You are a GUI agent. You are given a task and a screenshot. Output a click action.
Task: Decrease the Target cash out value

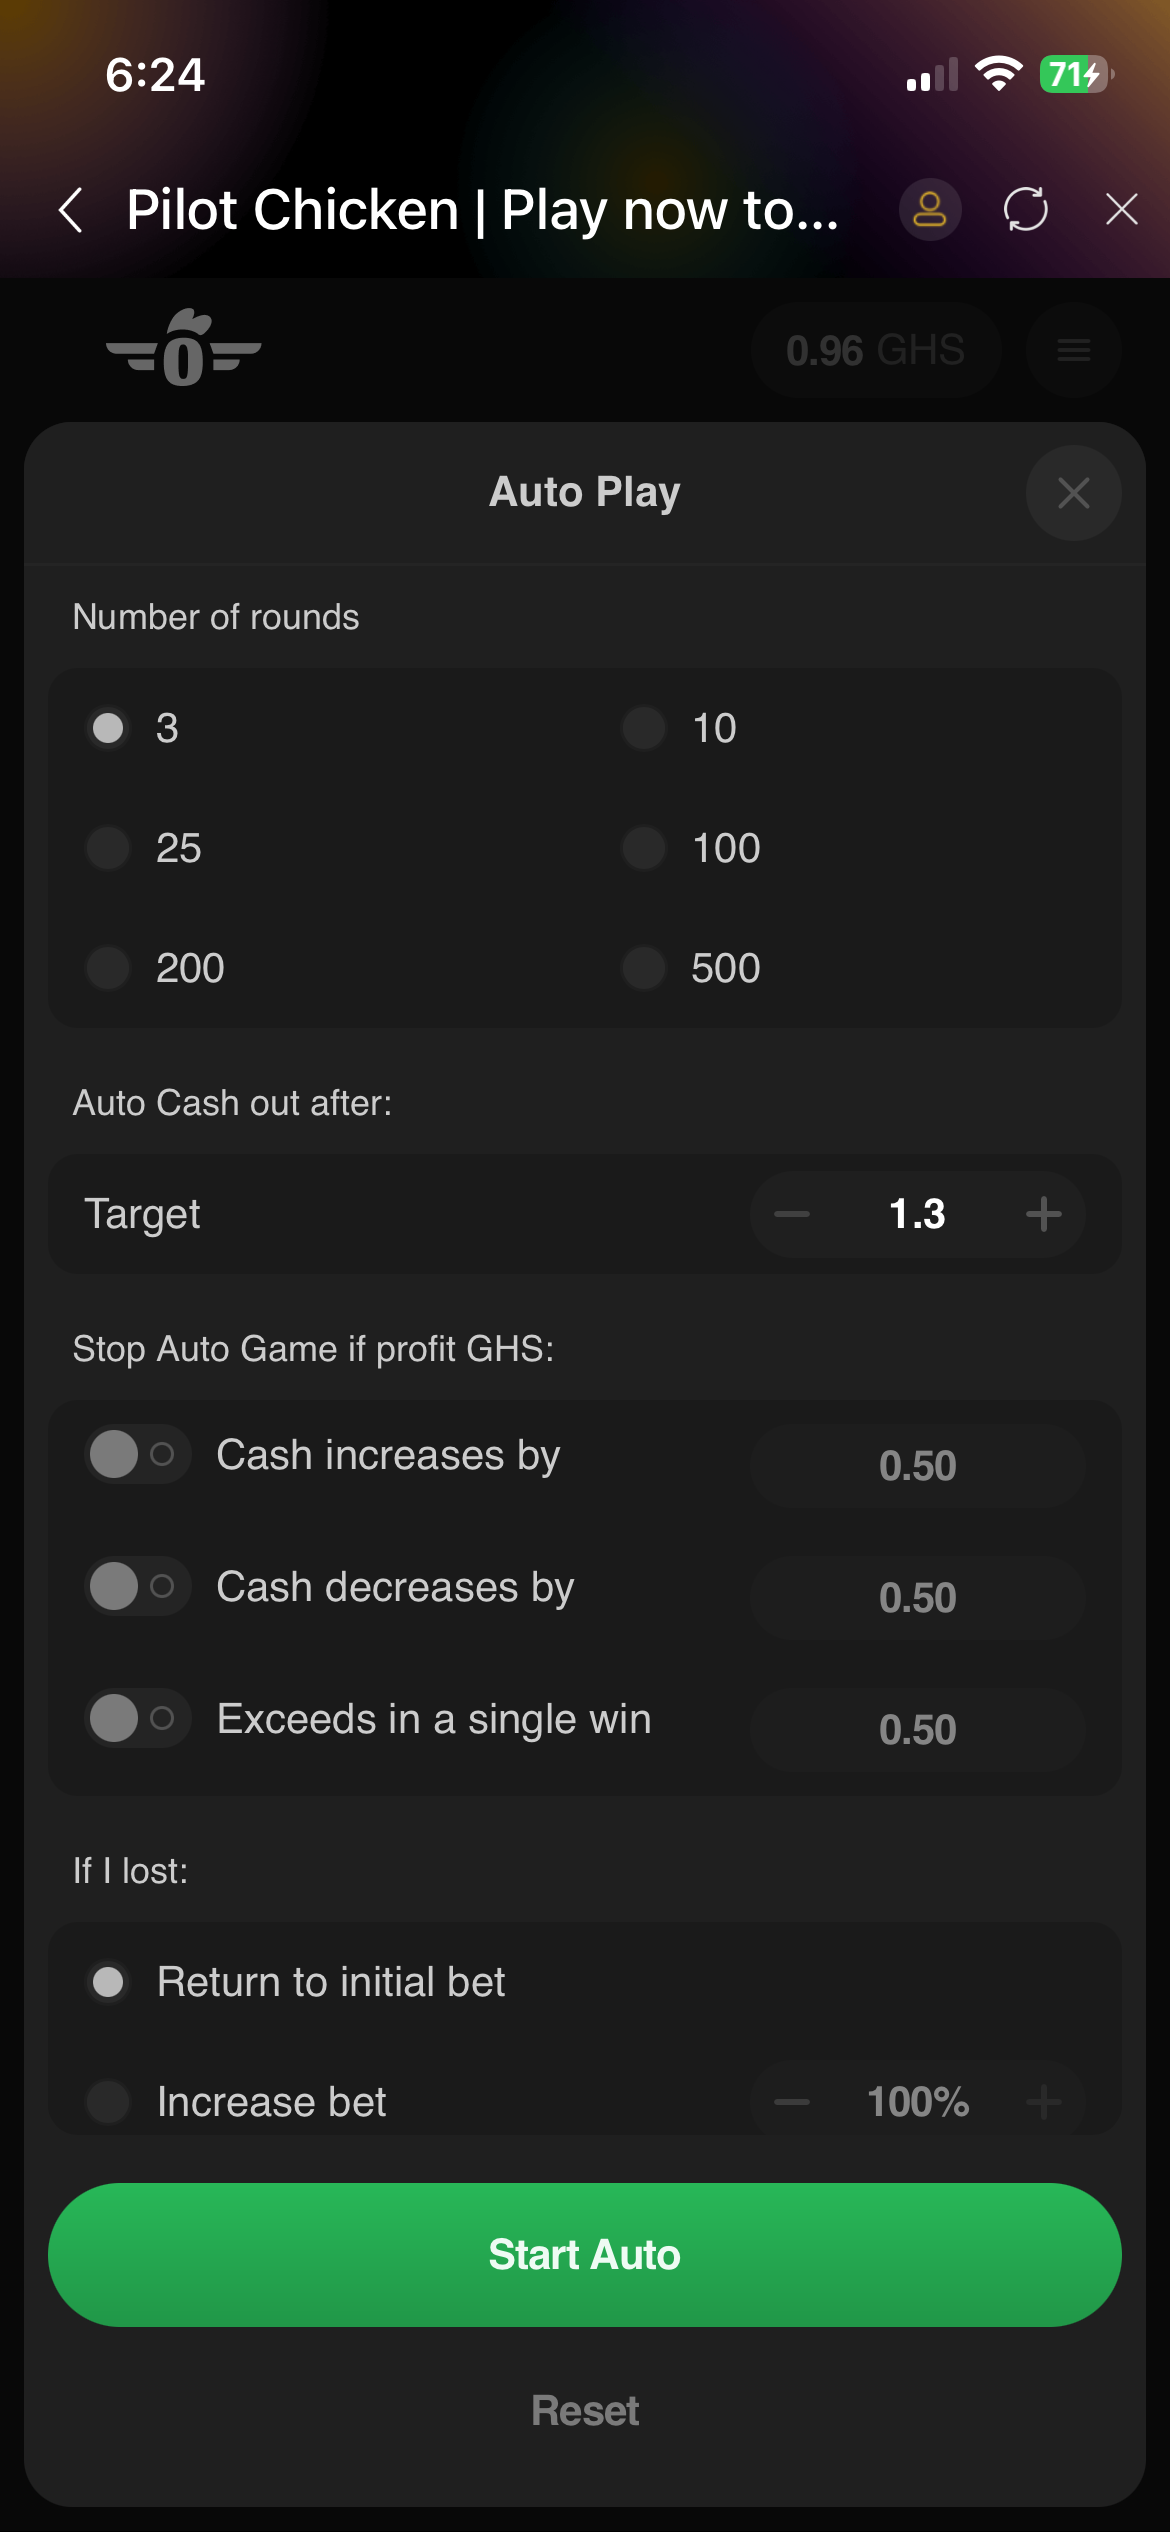pos(792,1214)
